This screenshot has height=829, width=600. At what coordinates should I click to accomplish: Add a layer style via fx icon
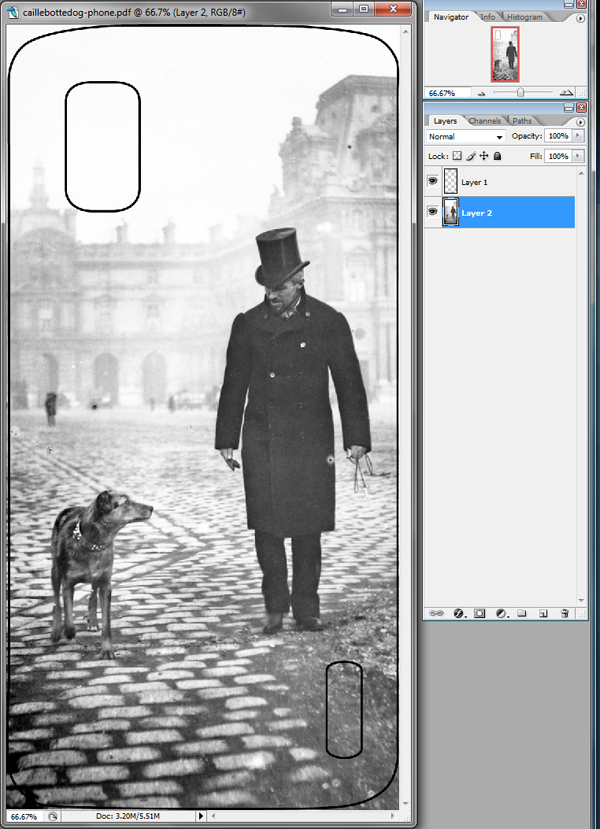point(459,613)
